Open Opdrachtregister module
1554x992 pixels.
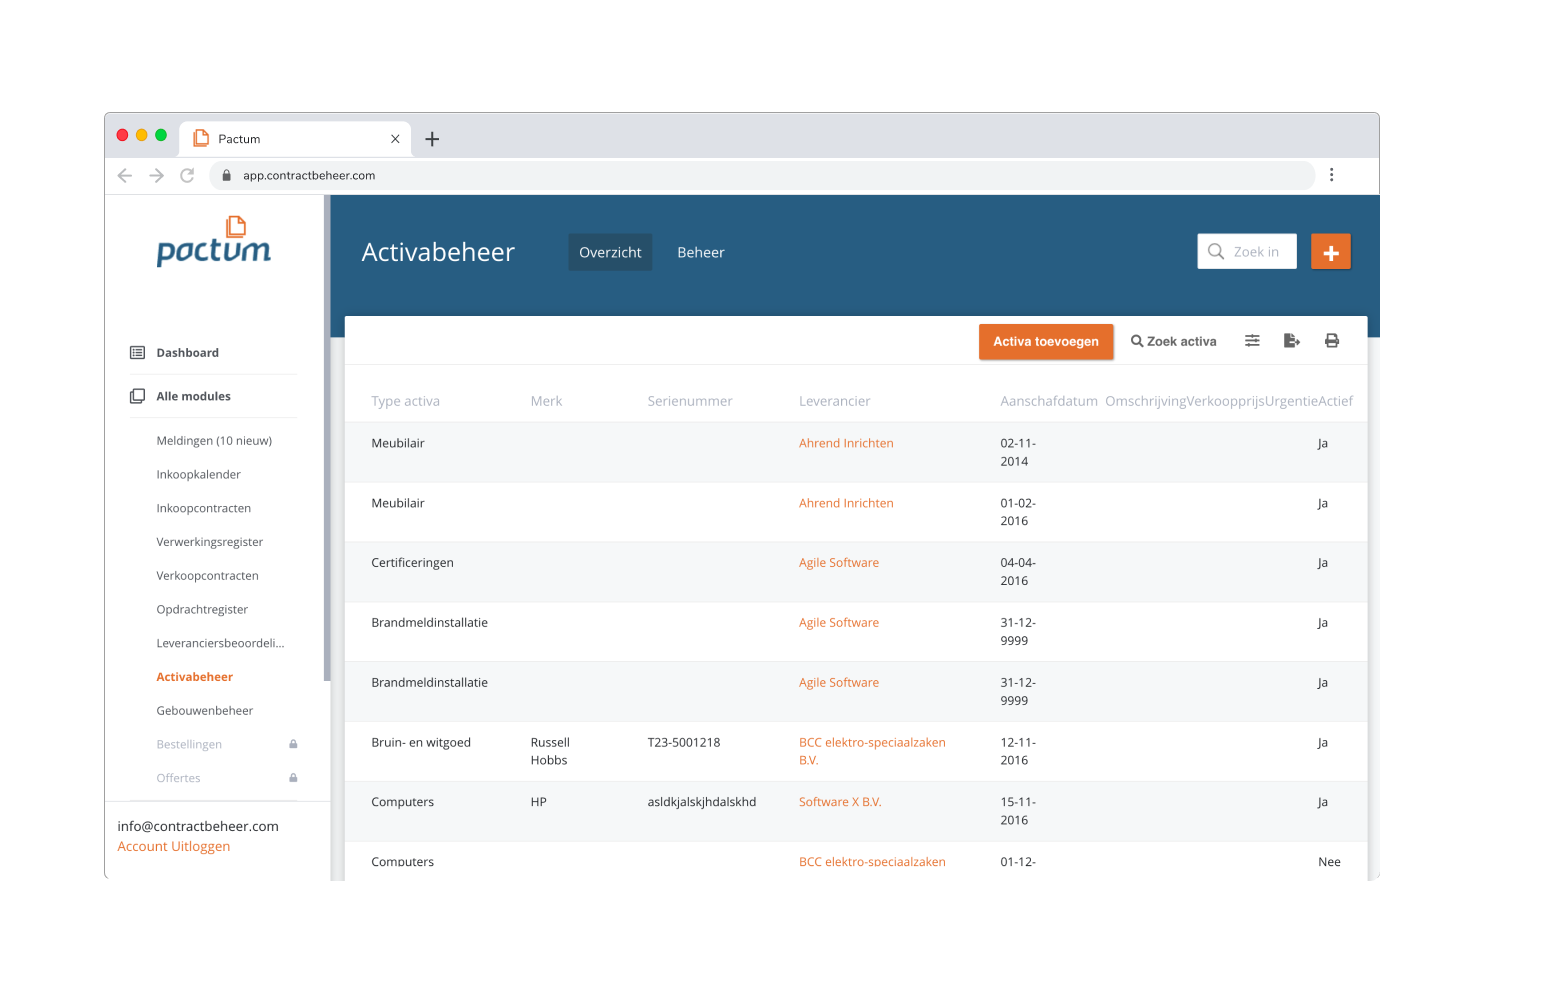pos(202,610)
